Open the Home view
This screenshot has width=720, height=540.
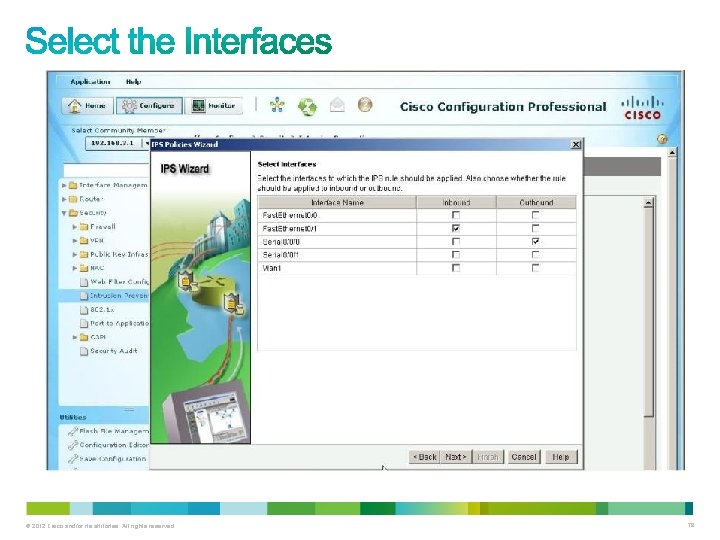[x=86, y=106]
